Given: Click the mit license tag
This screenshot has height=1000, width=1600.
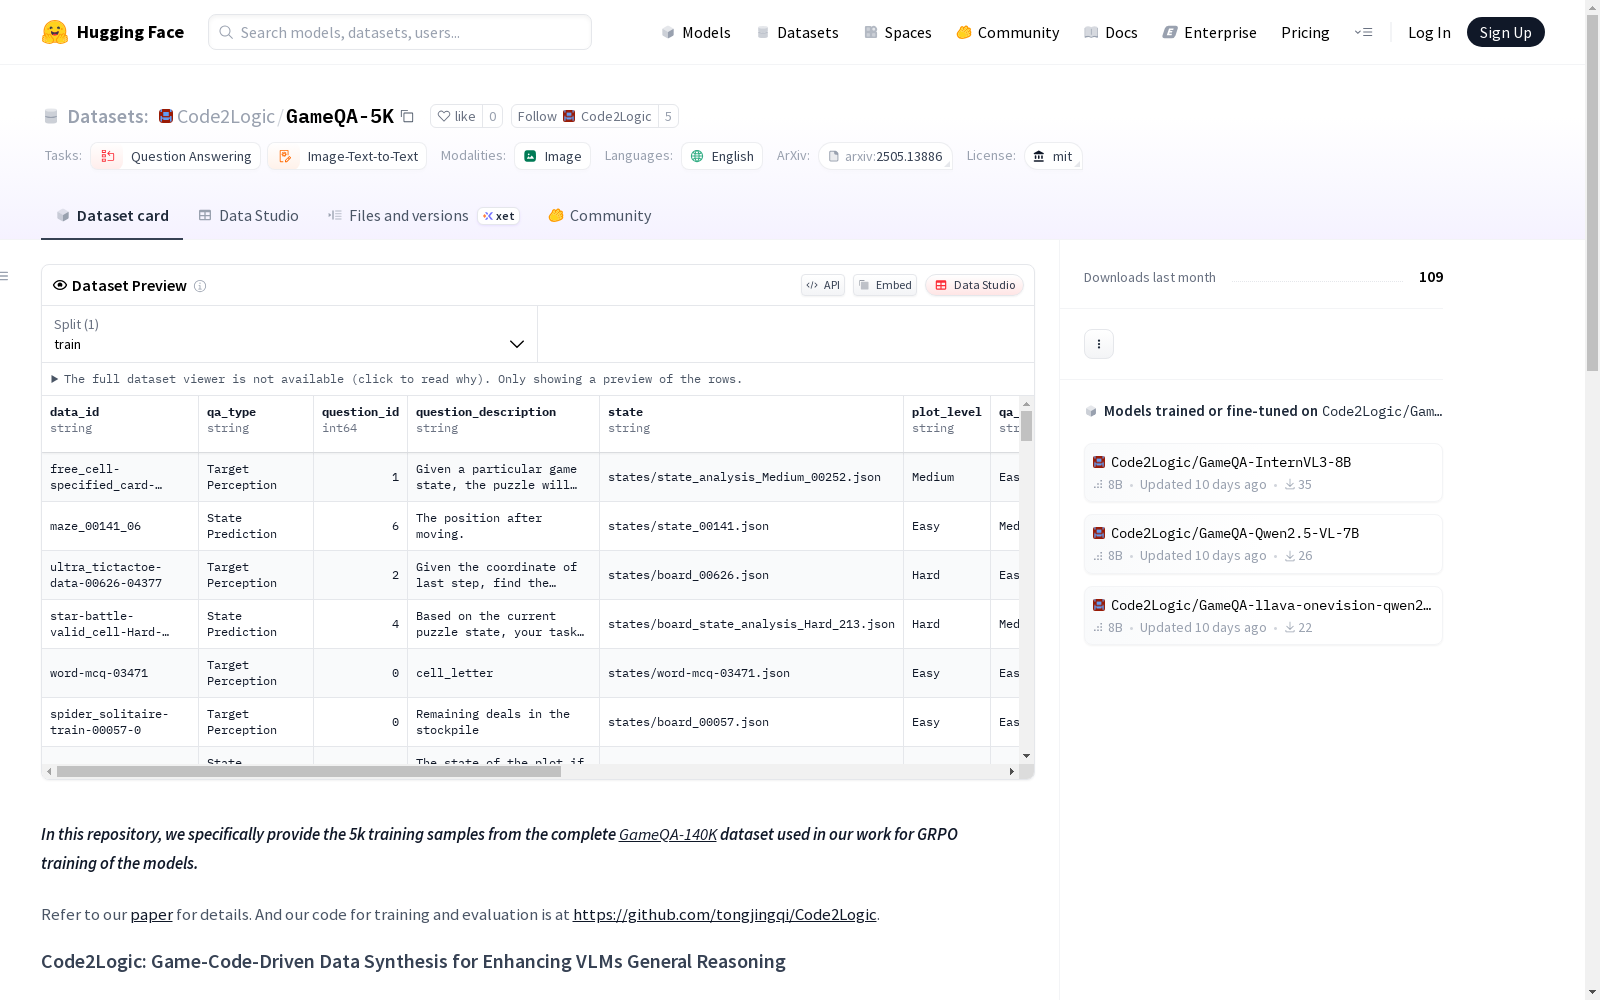Looking at the screenshot, I should [1053, 156].
